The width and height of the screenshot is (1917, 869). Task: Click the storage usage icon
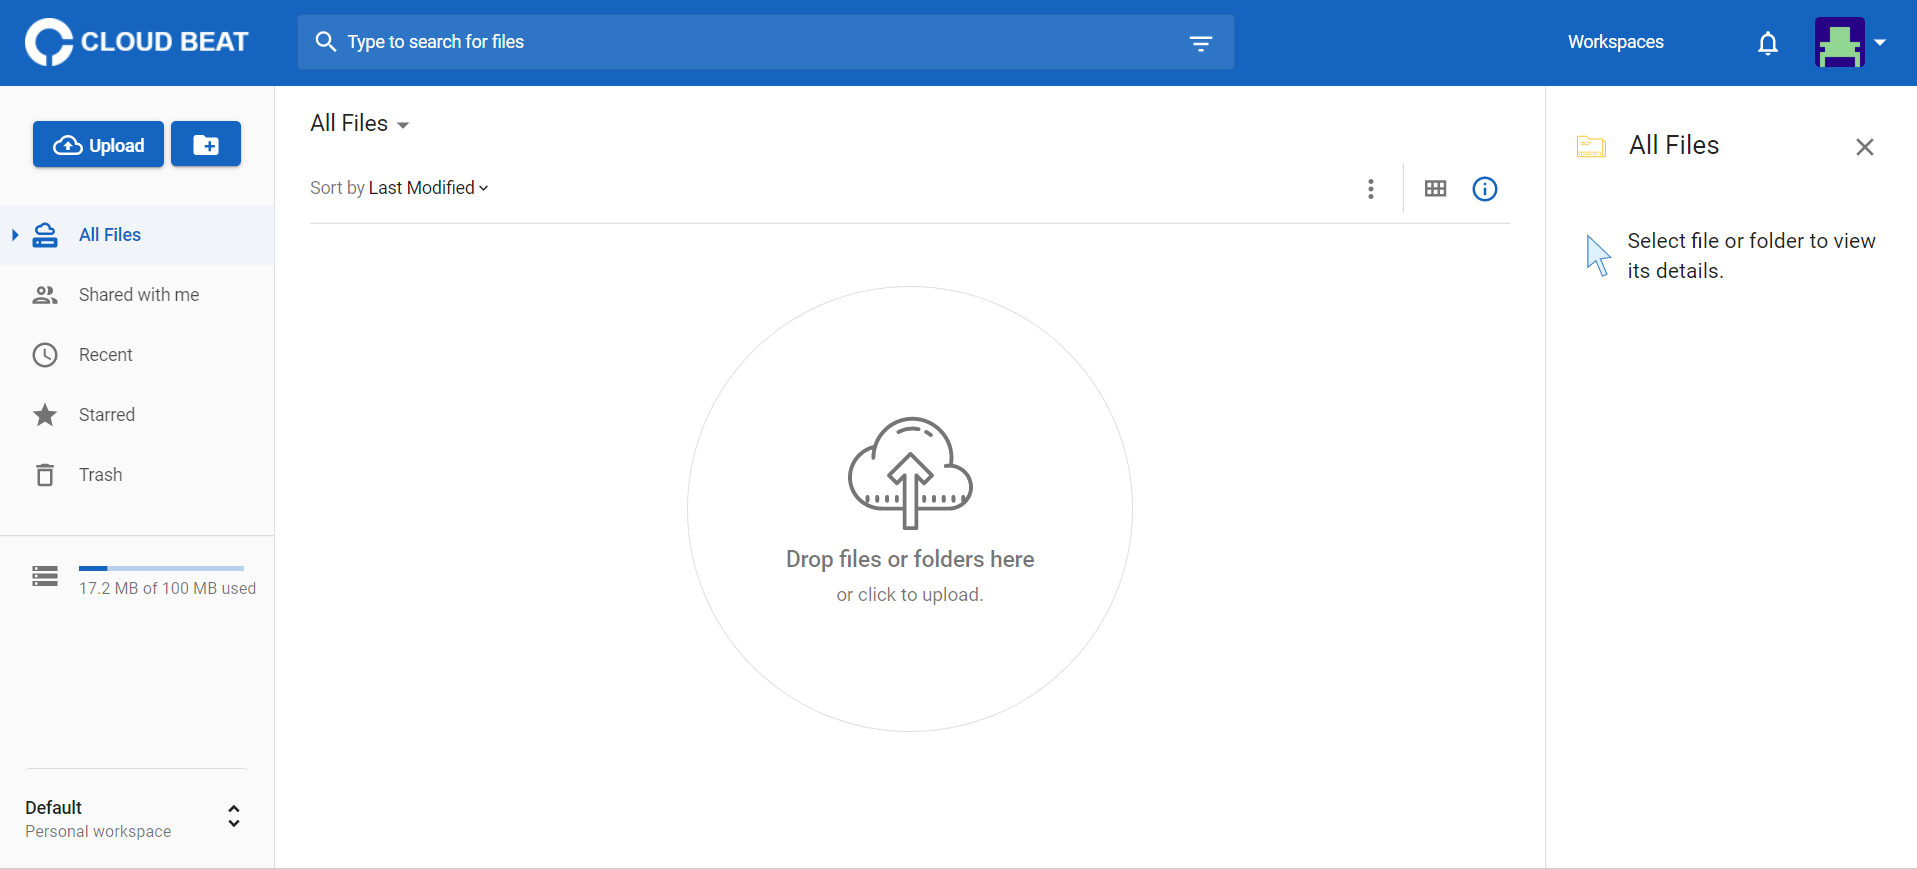[45, 576]
